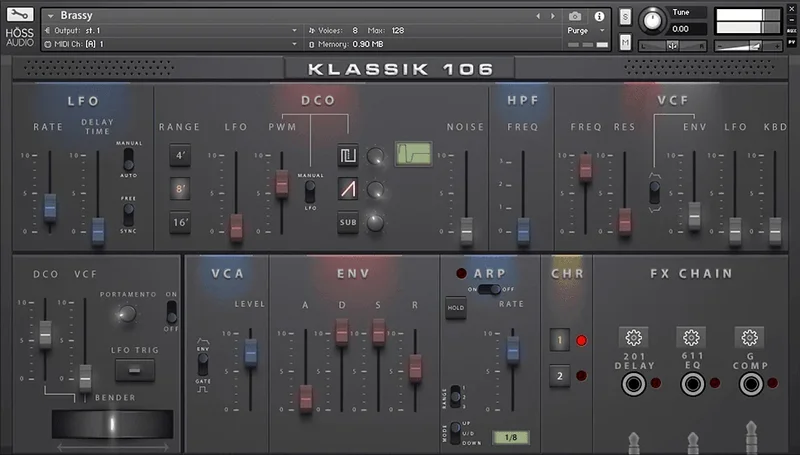Click the Max voices 128 value
This screenshot has width=800, height=455.
398,31
